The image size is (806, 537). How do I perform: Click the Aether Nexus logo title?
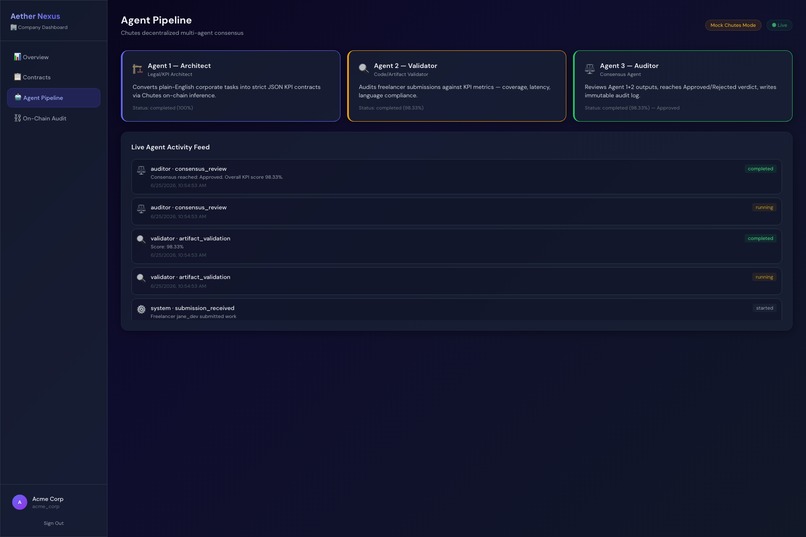tap(35, 16)
